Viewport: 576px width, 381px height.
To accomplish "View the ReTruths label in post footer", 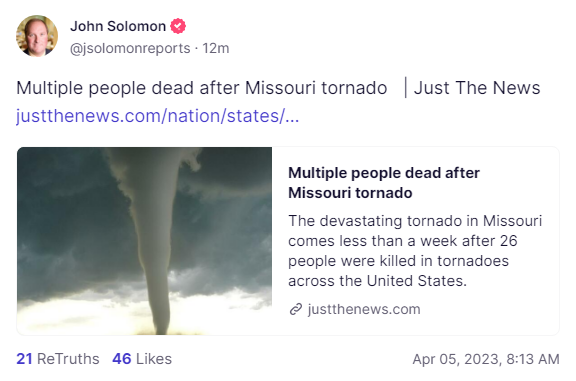I will pos(68,359).
